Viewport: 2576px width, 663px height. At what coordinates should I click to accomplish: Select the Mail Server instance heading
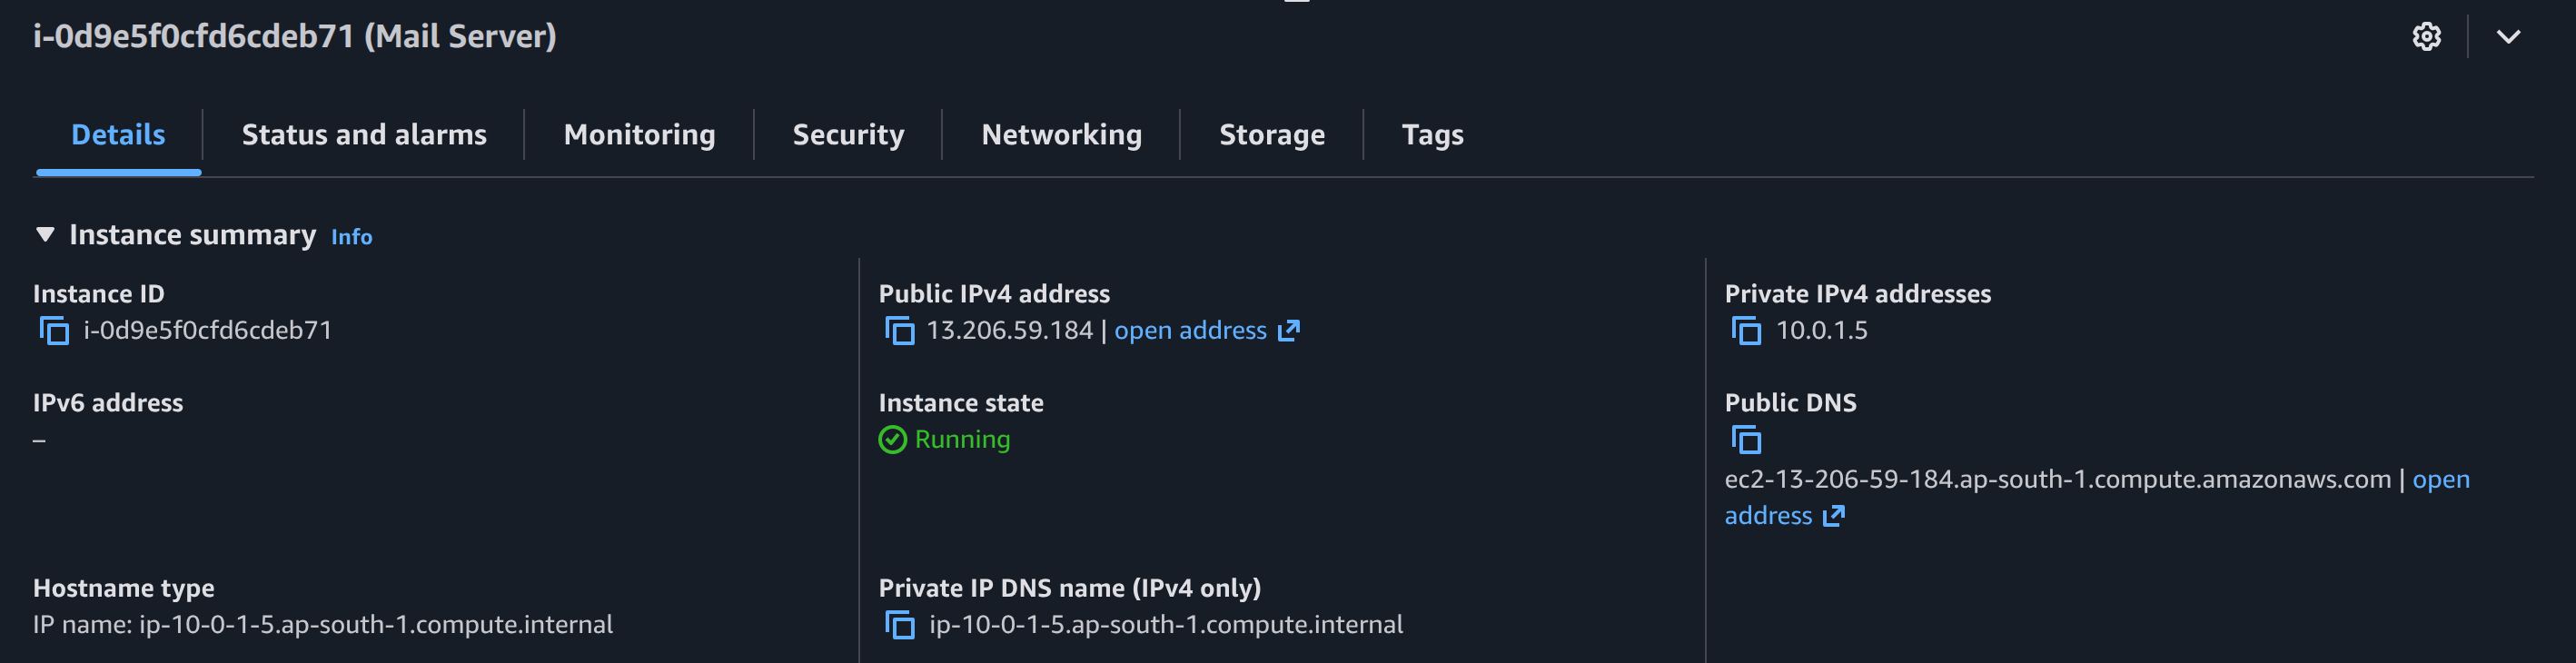(293, 36)
